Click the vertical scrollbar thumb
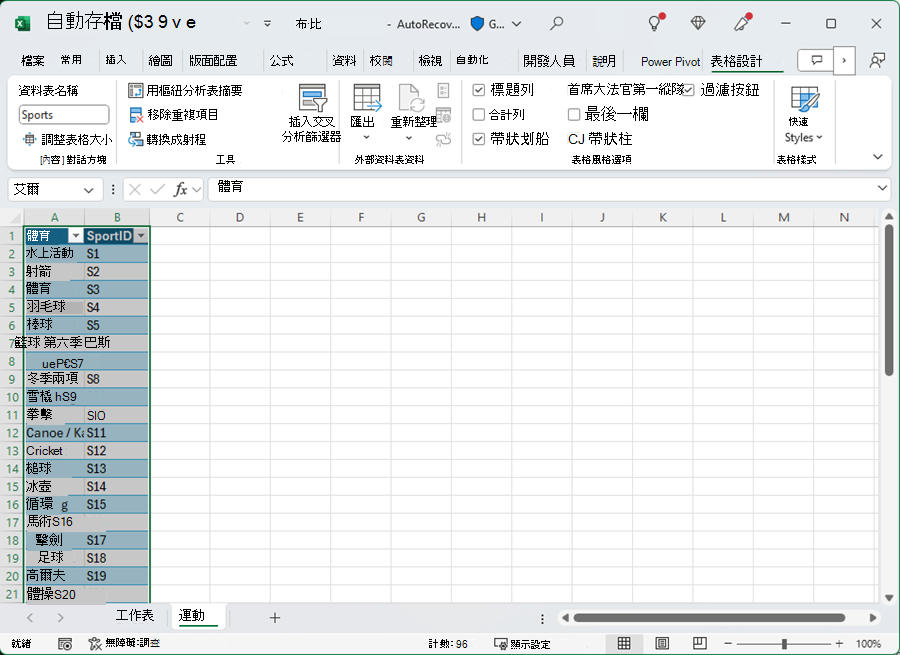Screen dimensions: 900x655 pyautogui.click(x=889, y=300)
